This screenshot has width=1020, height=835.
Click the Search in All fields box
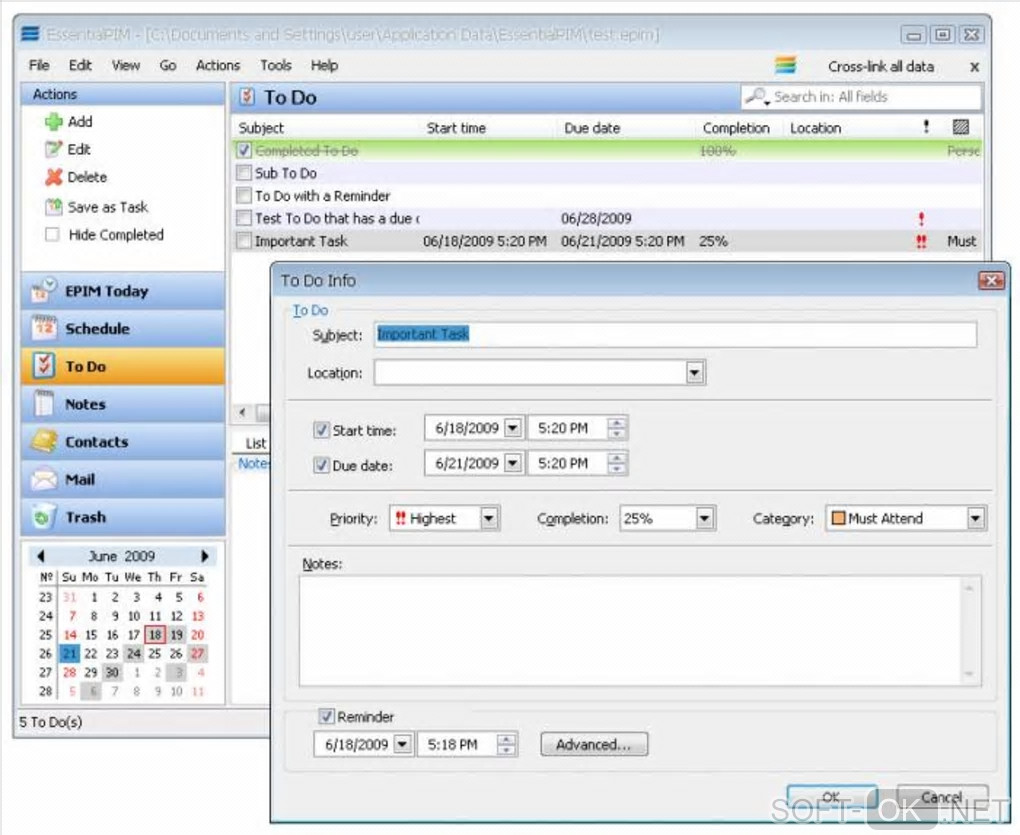tap(861, 97)
